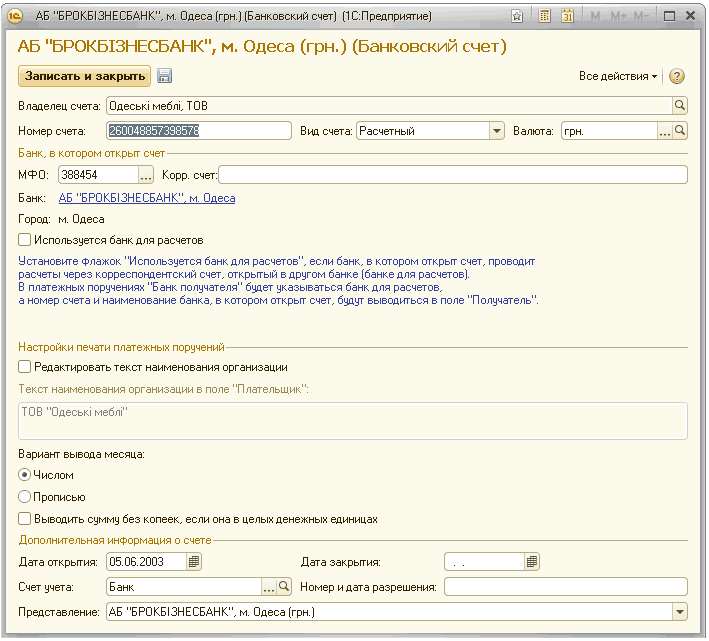Check Редактировать текст наименования организации

[x=25, y=367]
